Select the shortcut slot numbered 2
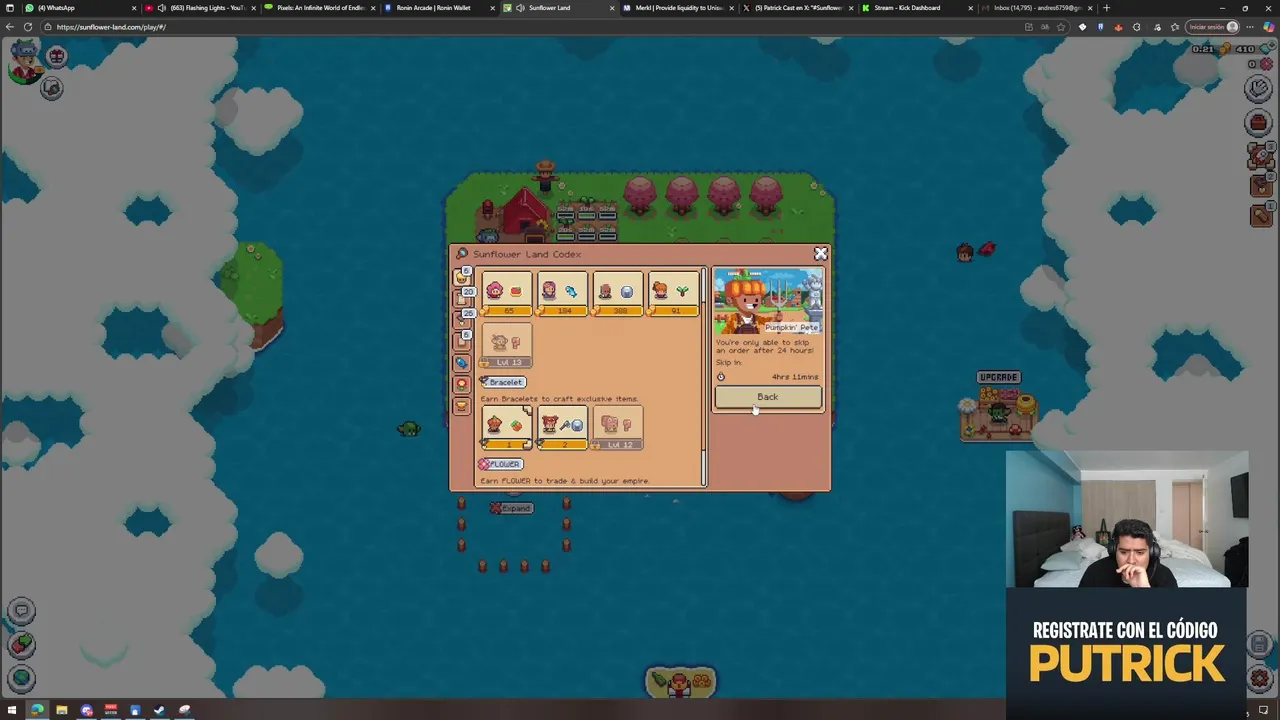The width and height of the screenshot is (1280, 720). pyautogui.click(x=1260, y=185)
